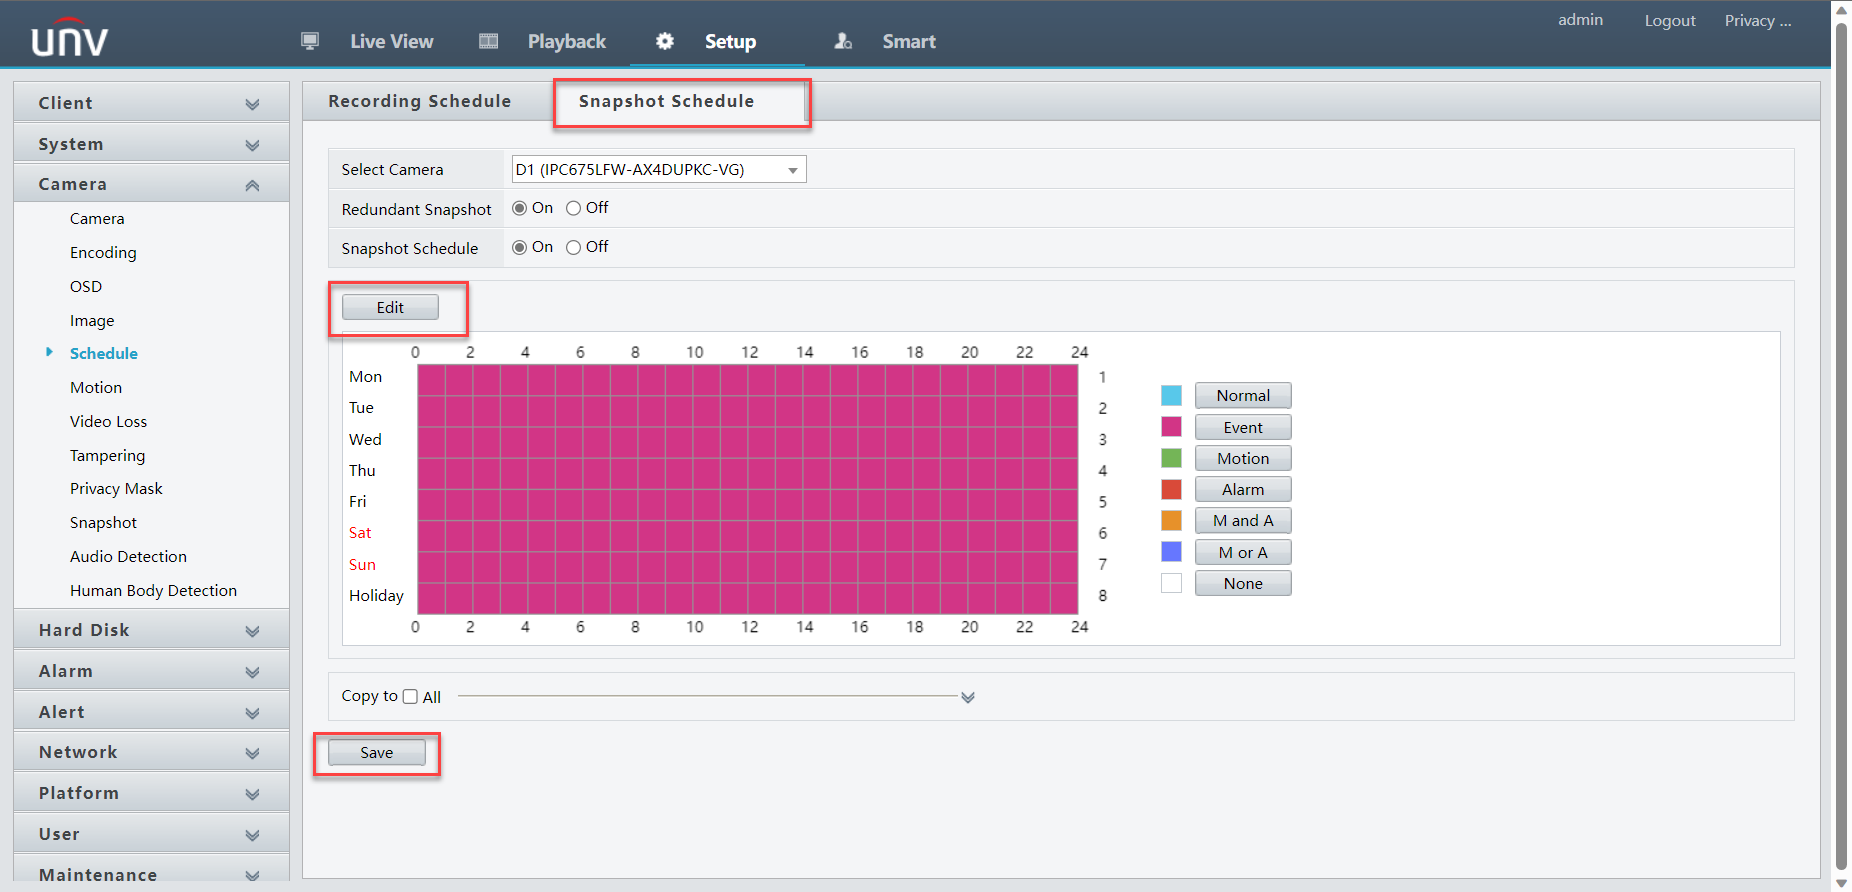
Task: Click the red Alarm color swatch
Action: (1171, 489)
